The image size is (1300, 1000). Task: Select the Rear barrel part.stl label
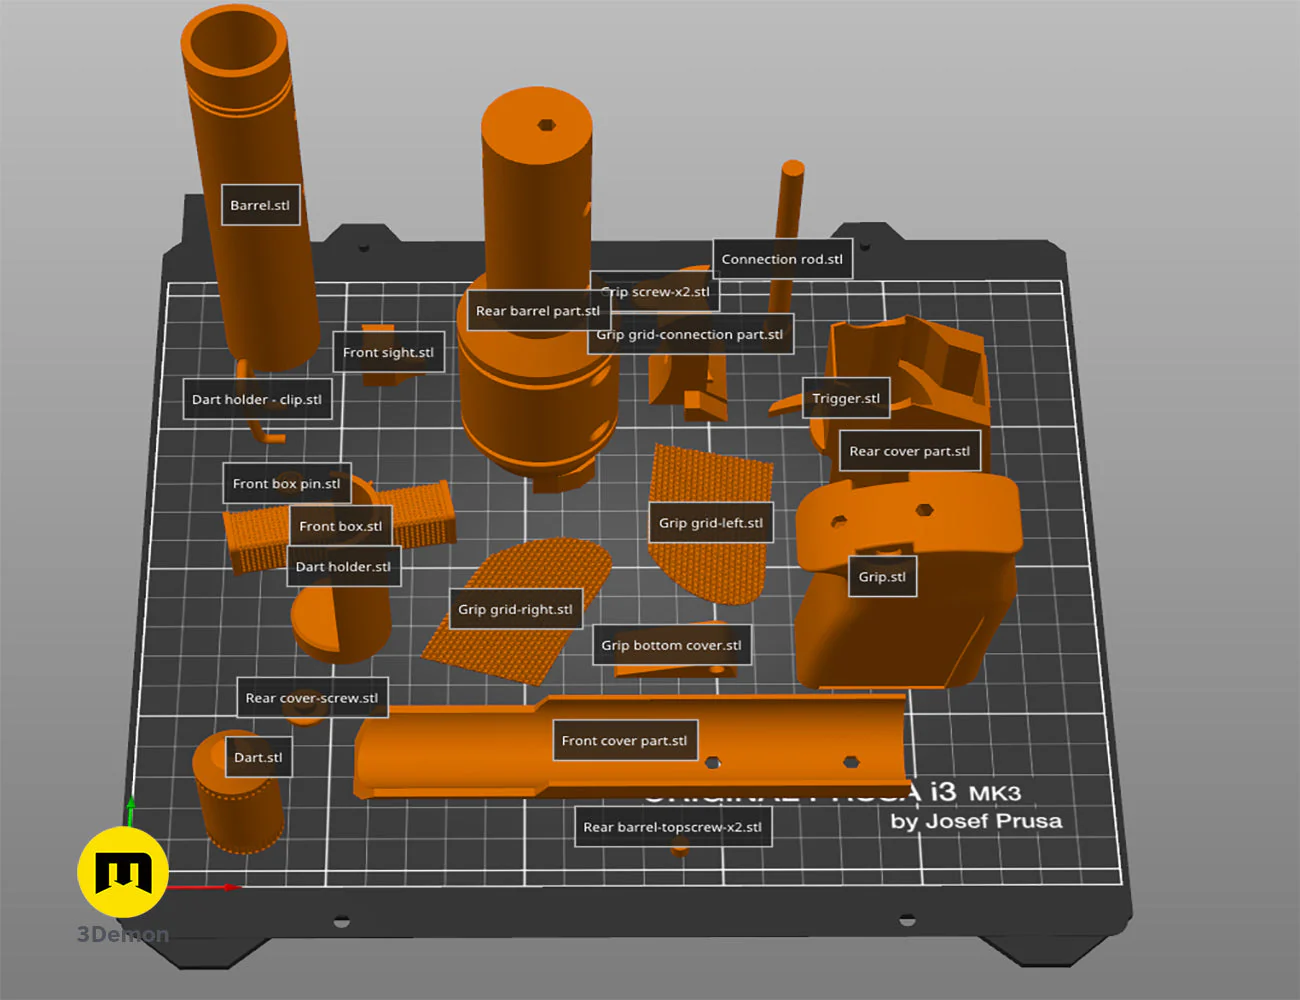click(537, 311)
